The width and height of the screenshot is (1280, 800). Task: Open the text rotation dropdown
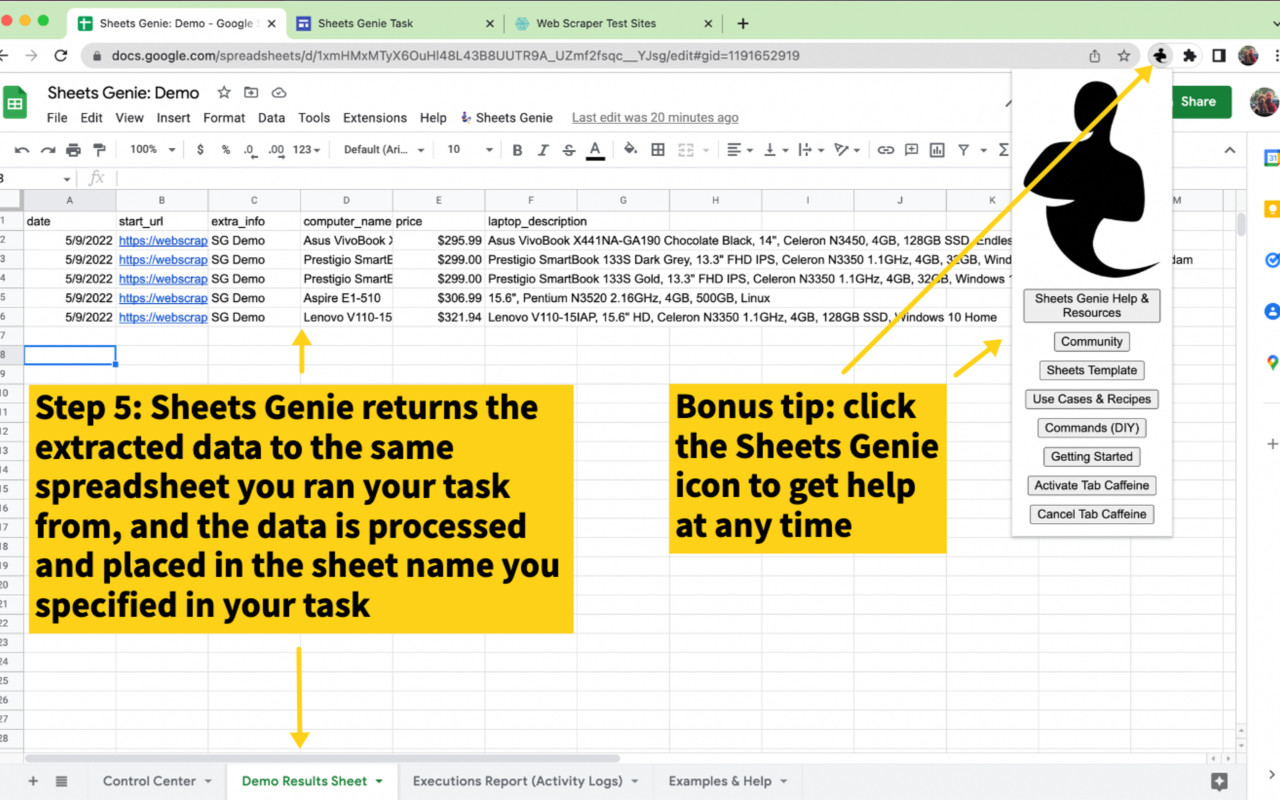click(846, 150)
